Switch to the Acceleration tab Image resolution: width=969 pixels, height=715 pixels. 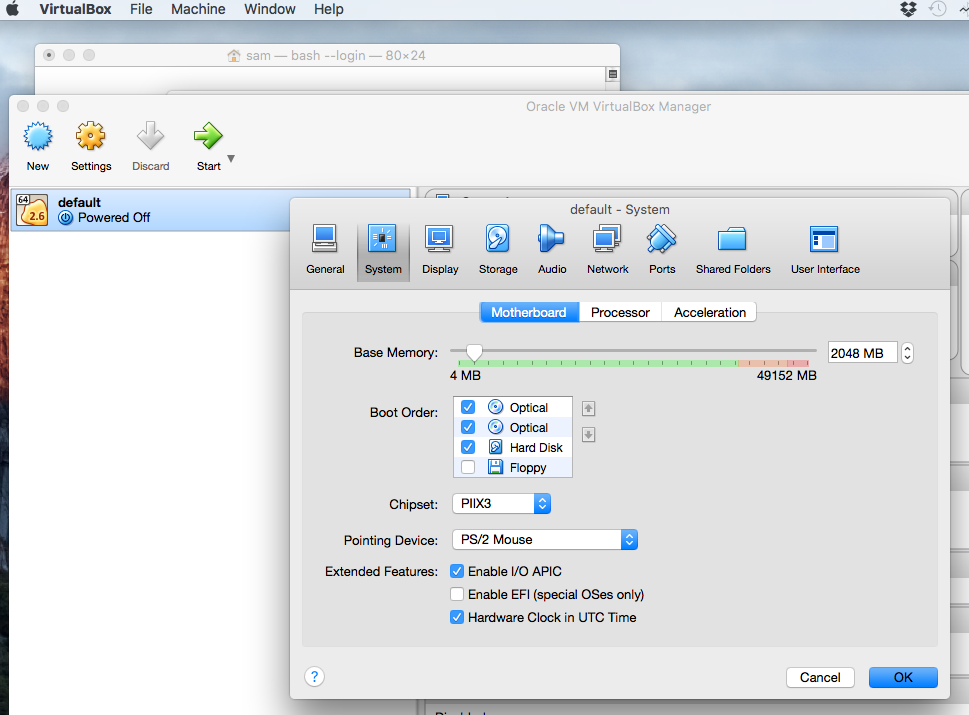tap(709, 312)
